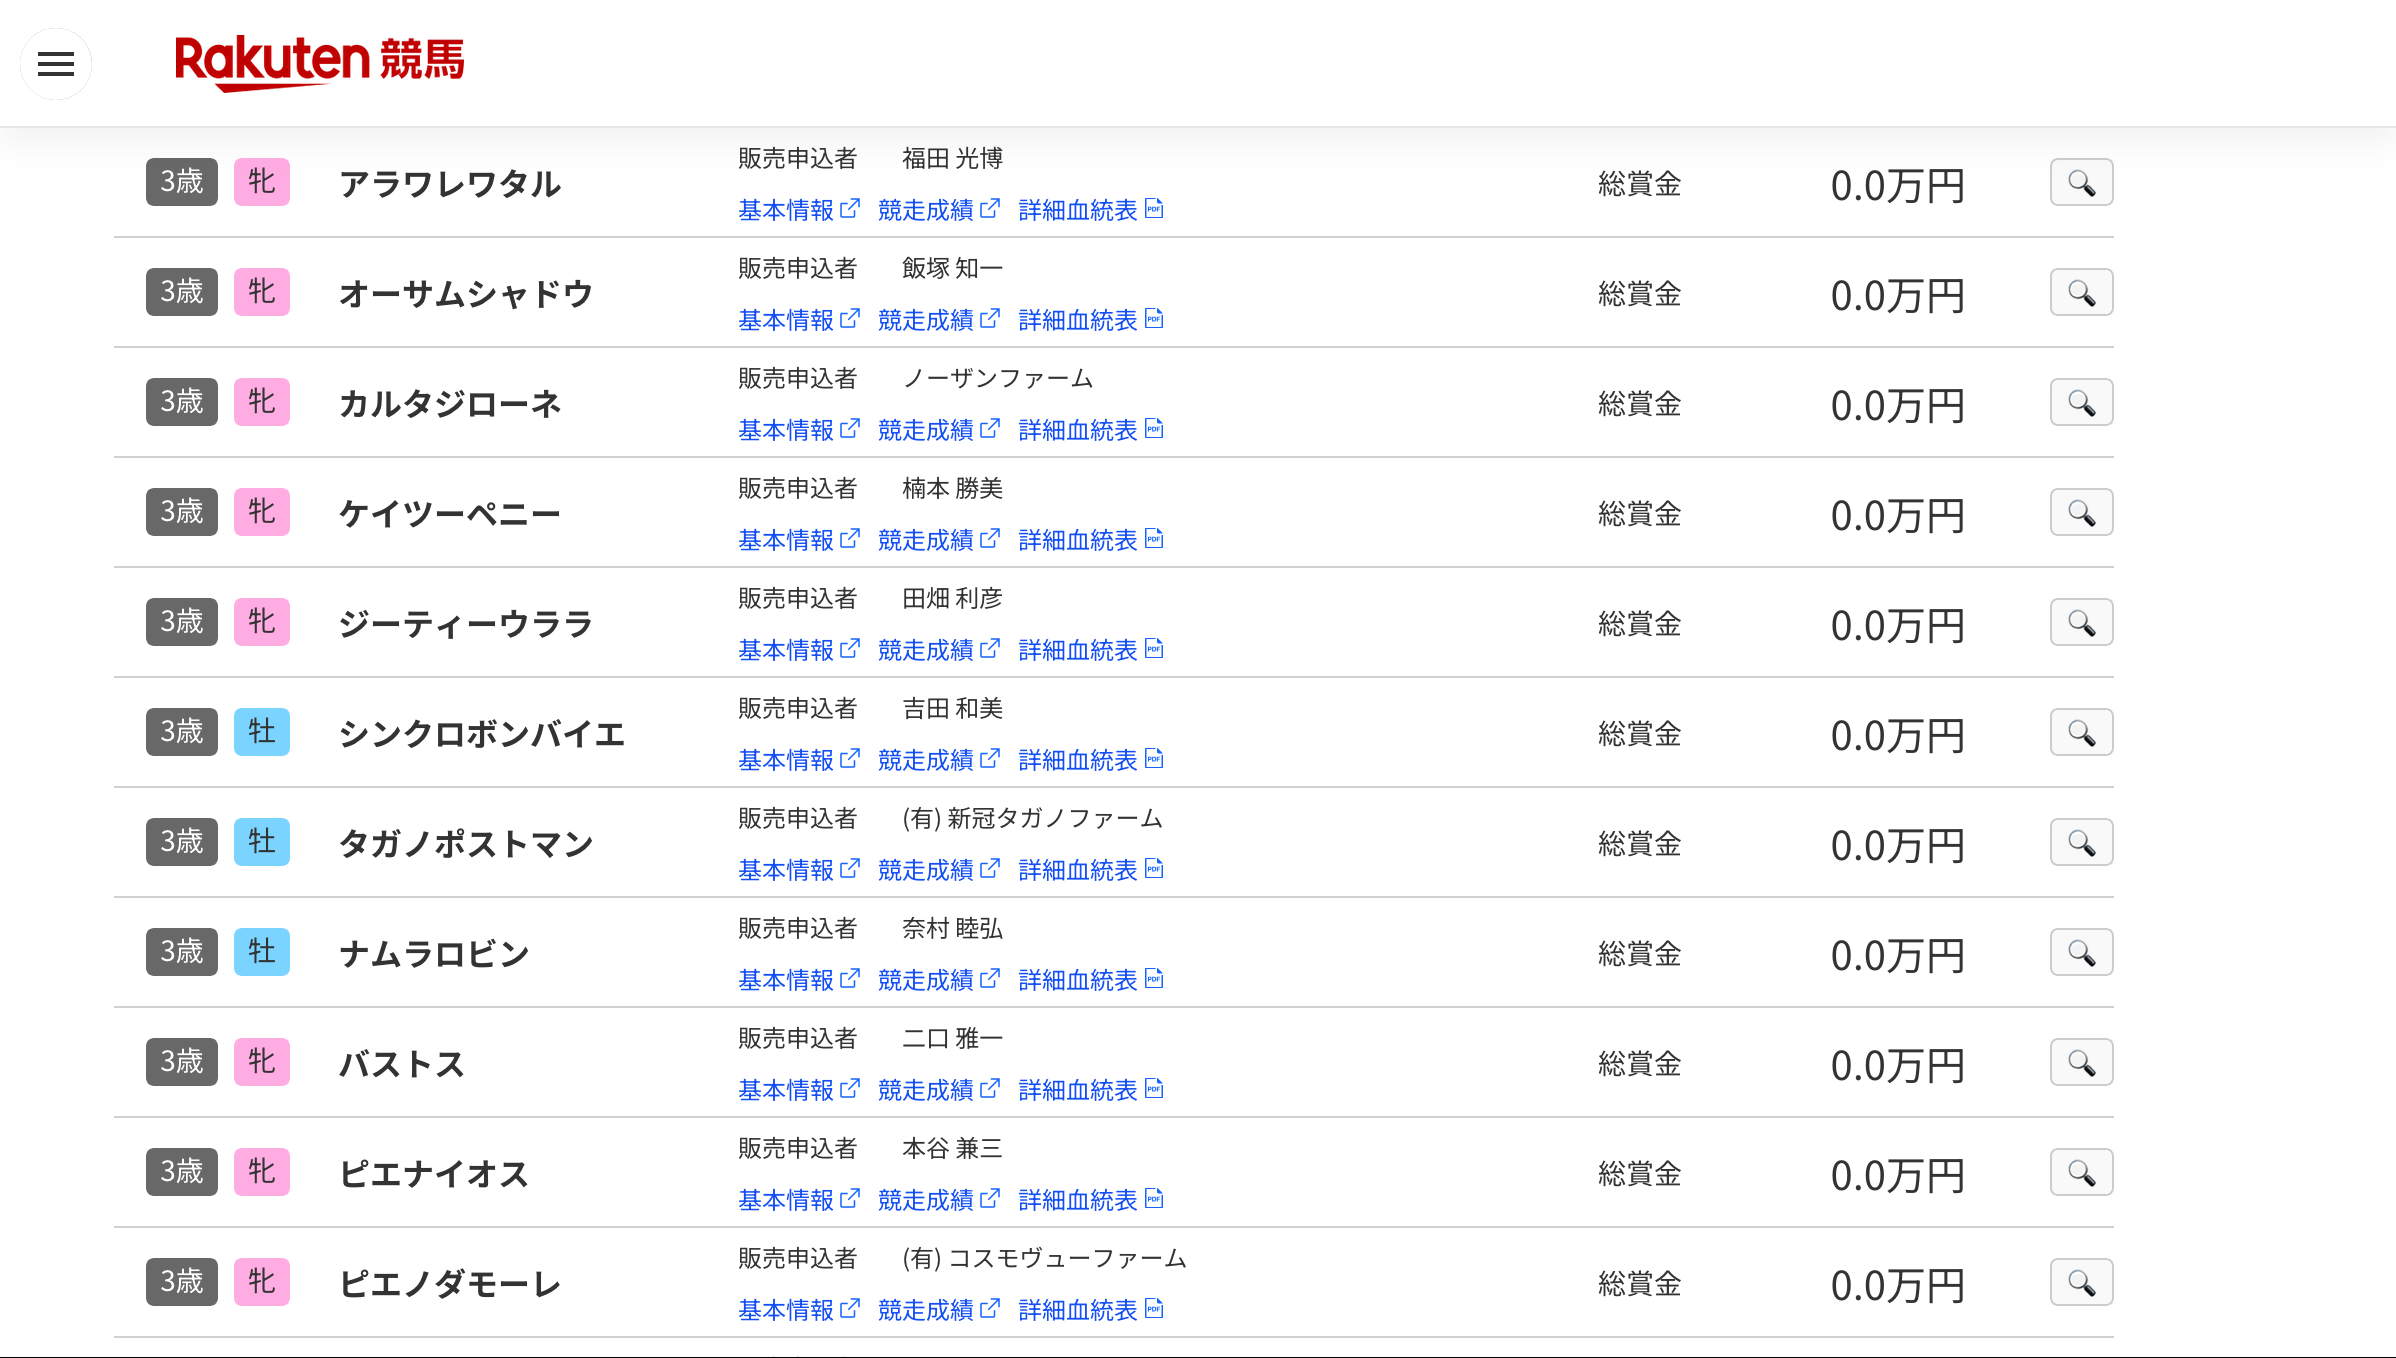2396x1358 pixels.
Task: Open 基本情報 for オーサムシャドウ
Action: (x=799, y=320)
